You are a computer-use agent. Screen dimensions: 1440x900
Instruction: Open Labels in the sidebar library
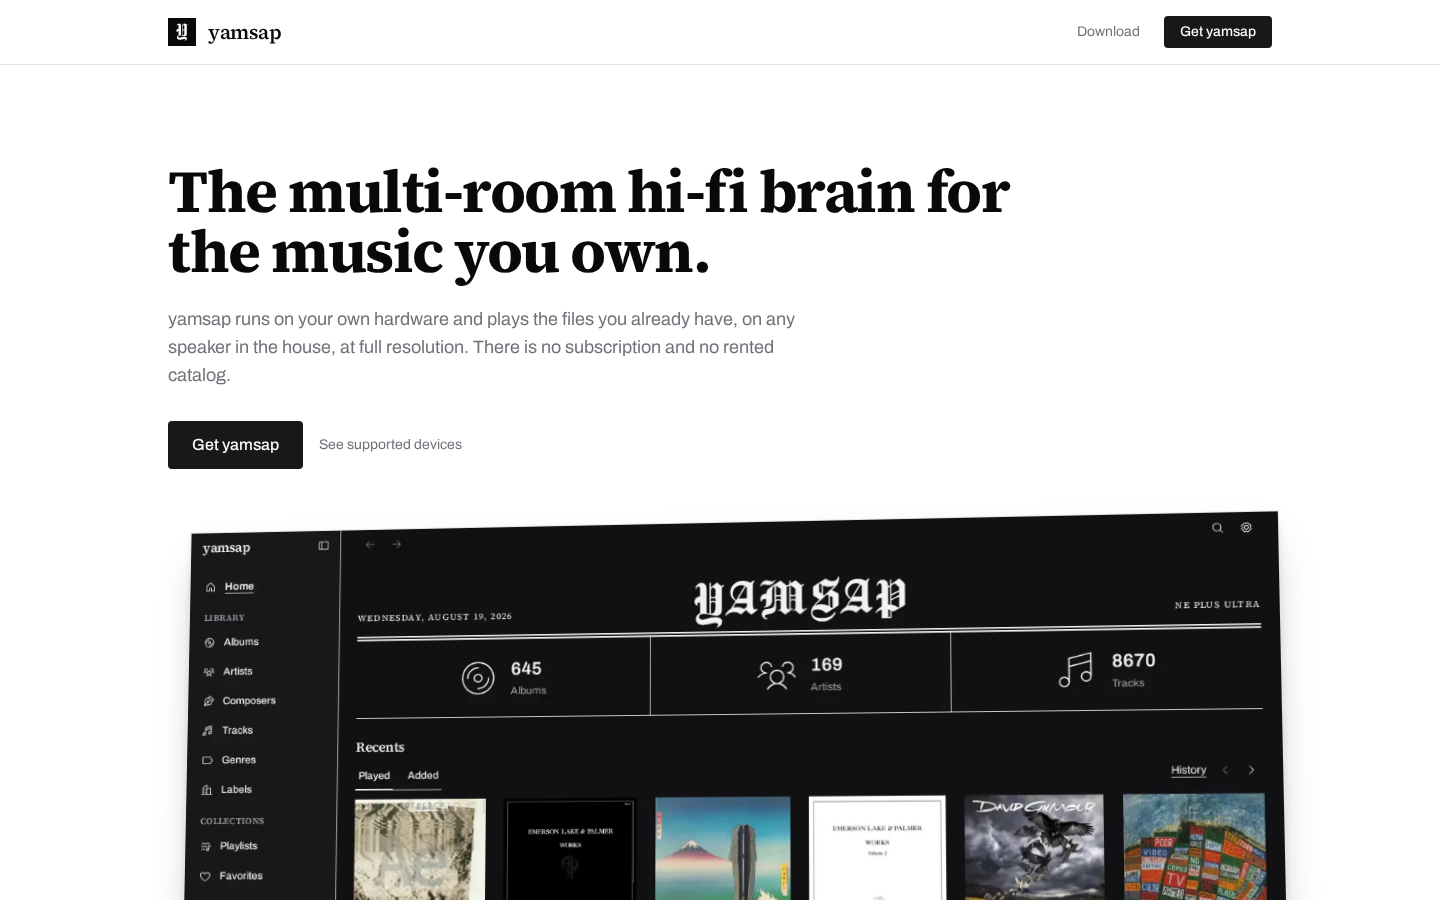pos(236,790)
